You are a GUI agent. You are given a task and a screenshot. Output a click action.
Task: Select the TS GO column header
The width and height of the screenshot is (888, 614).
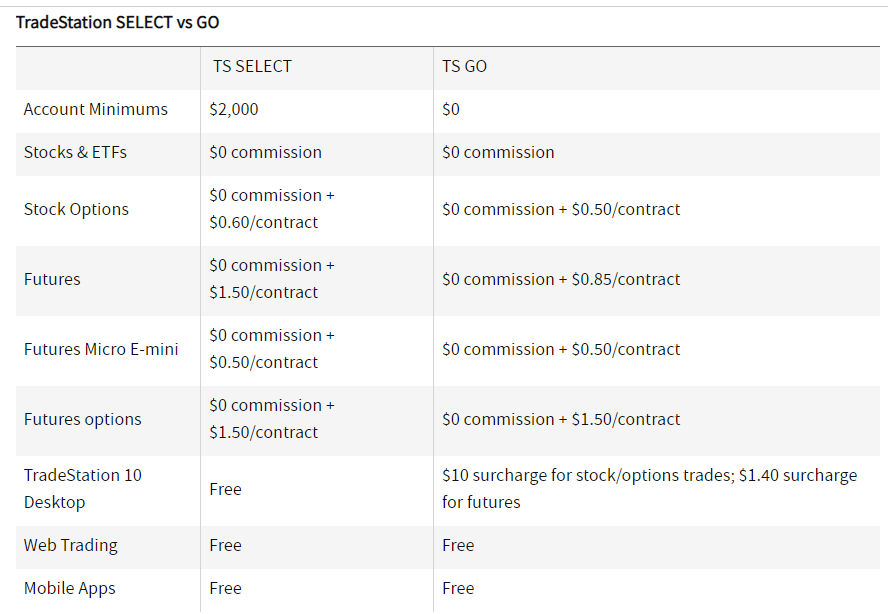click(464, 66)
